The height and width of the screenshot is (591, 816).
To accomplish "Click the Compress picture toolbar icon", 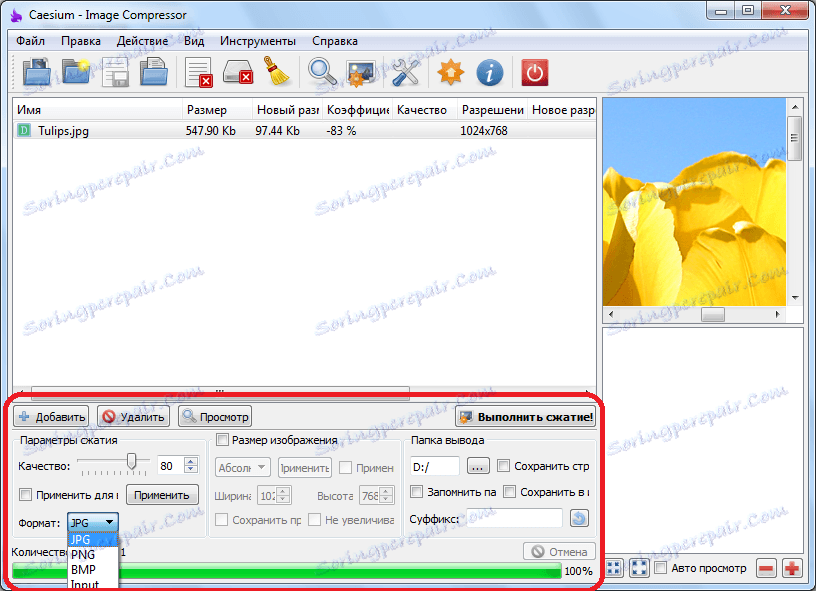I will click(361, 73).
